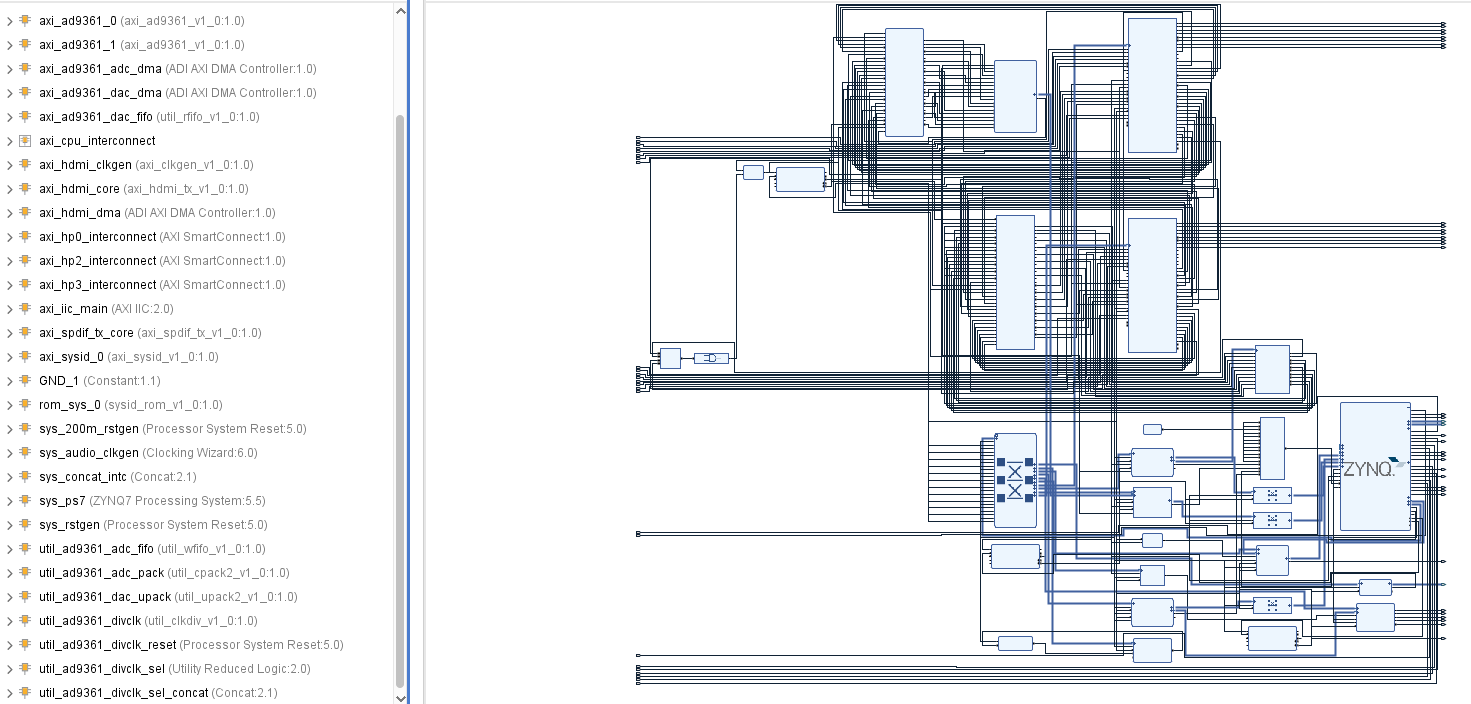
Task: Click the IP icon for rom_sys_0
Action: [24, 404]
